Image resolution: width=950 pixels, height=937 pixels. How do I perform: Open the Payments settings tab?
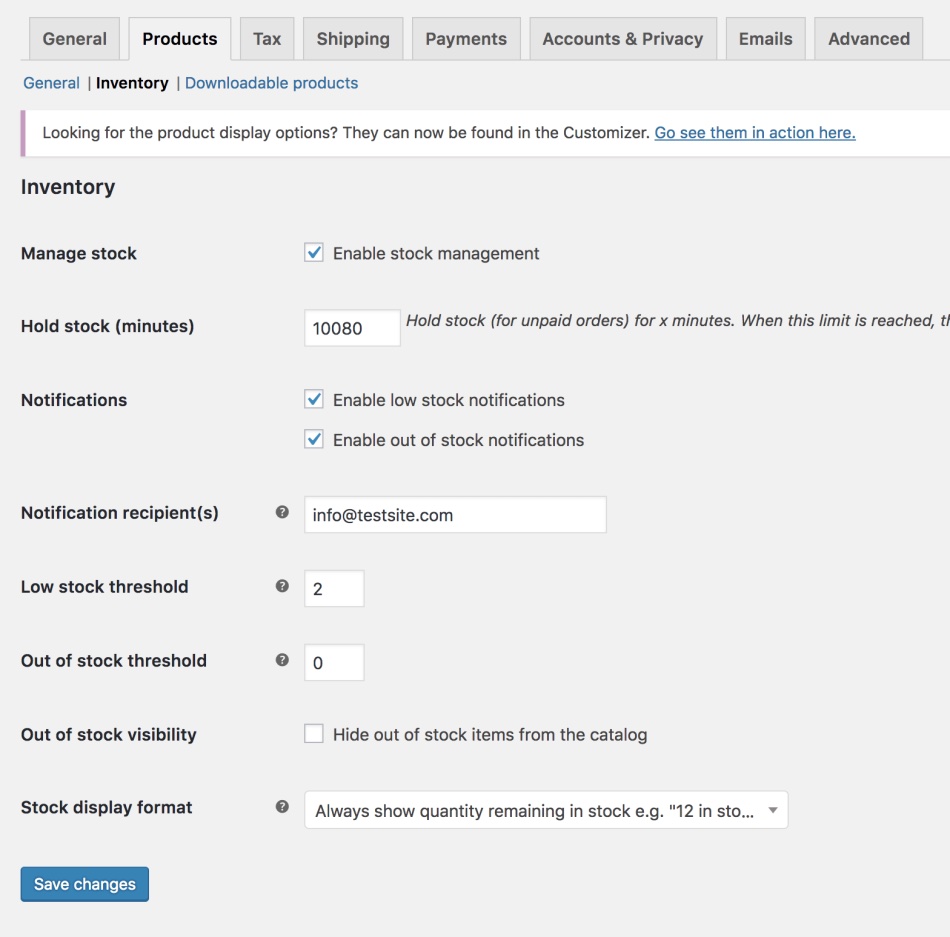click(465, 38)
